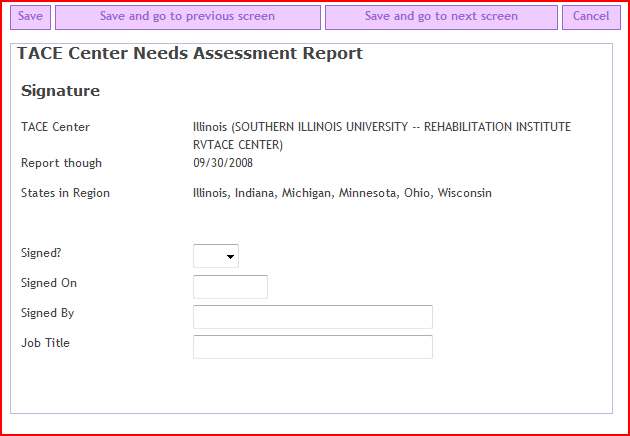The height and width of the screenshot is (436, 630).
Task: Select the TACE Center Needs Assessment Report heading
Action: 190,53
